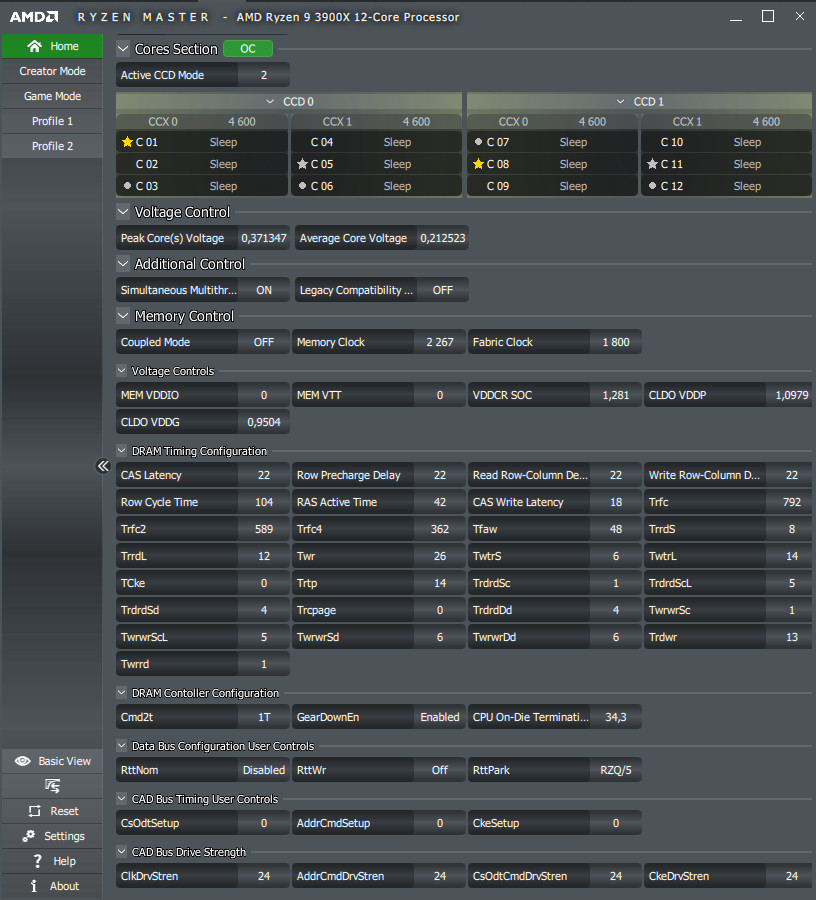Go to Home tab
This screenshot has height=900, width=816.
click(52, 46)
